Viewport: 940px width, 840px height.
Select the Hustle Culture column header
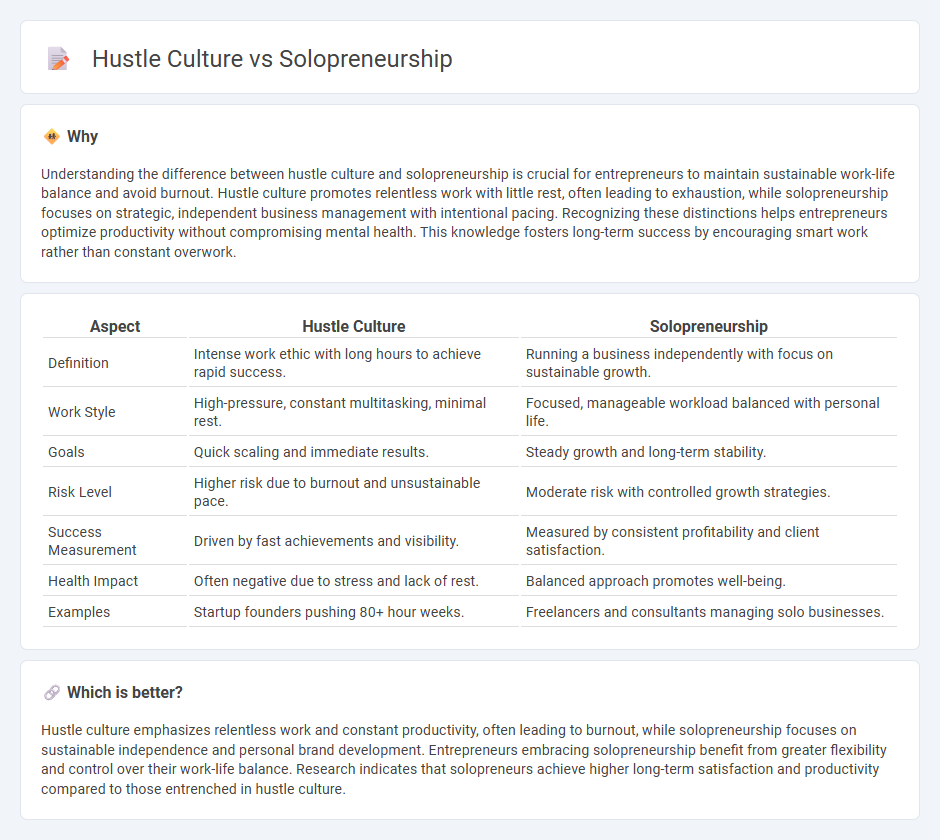(x=354, y=326)
